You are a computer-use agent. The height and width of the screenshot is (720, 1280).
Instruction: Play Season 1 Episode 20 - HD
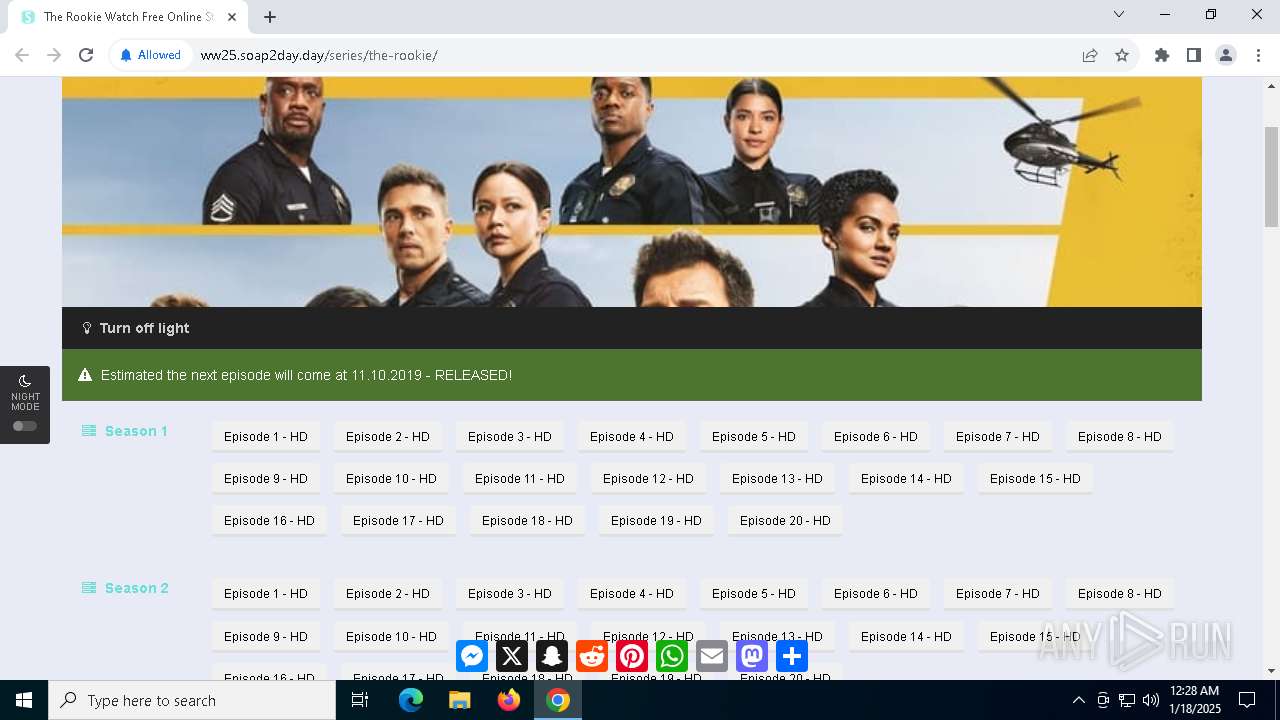click(785, 521)
